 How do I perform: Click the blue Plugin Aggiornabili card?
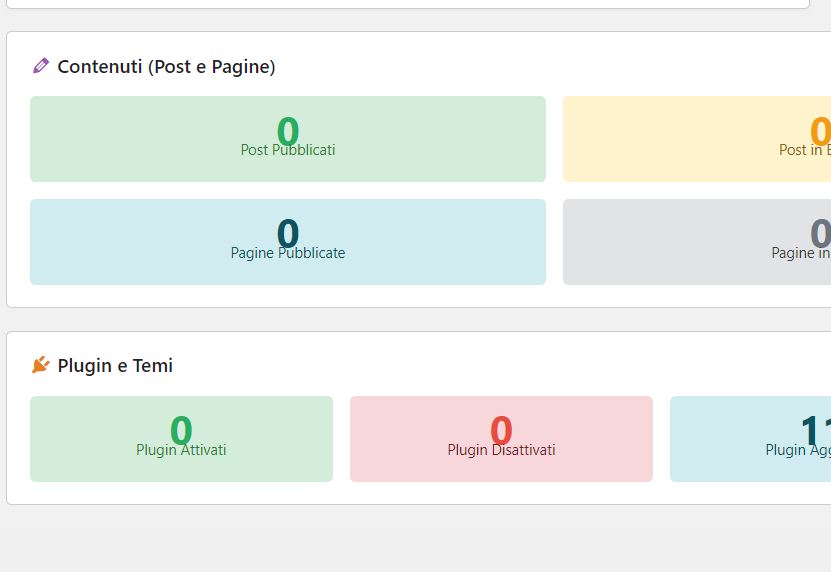[x=750, y=439]
